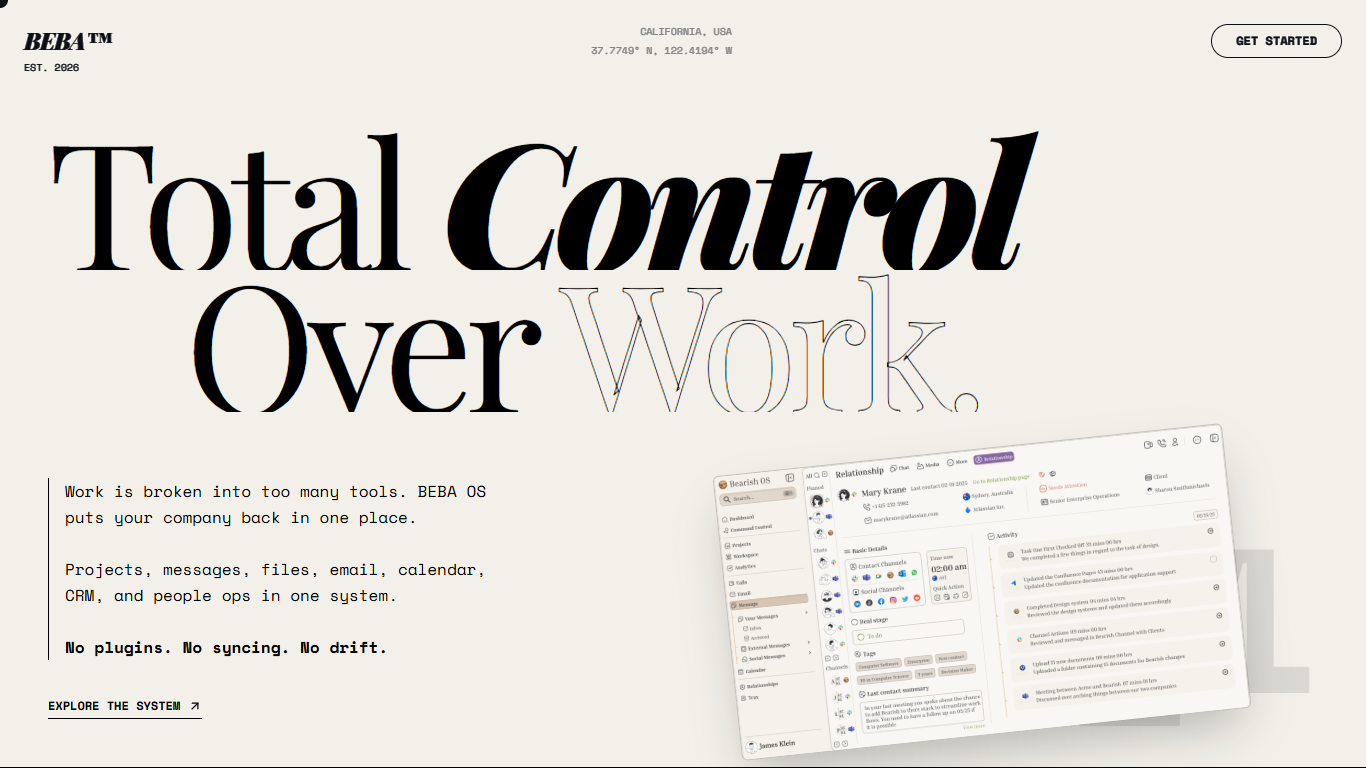Click the Instagram social channel icon
The height and width of the screenshot is (768, 1366).
point(893,600)
